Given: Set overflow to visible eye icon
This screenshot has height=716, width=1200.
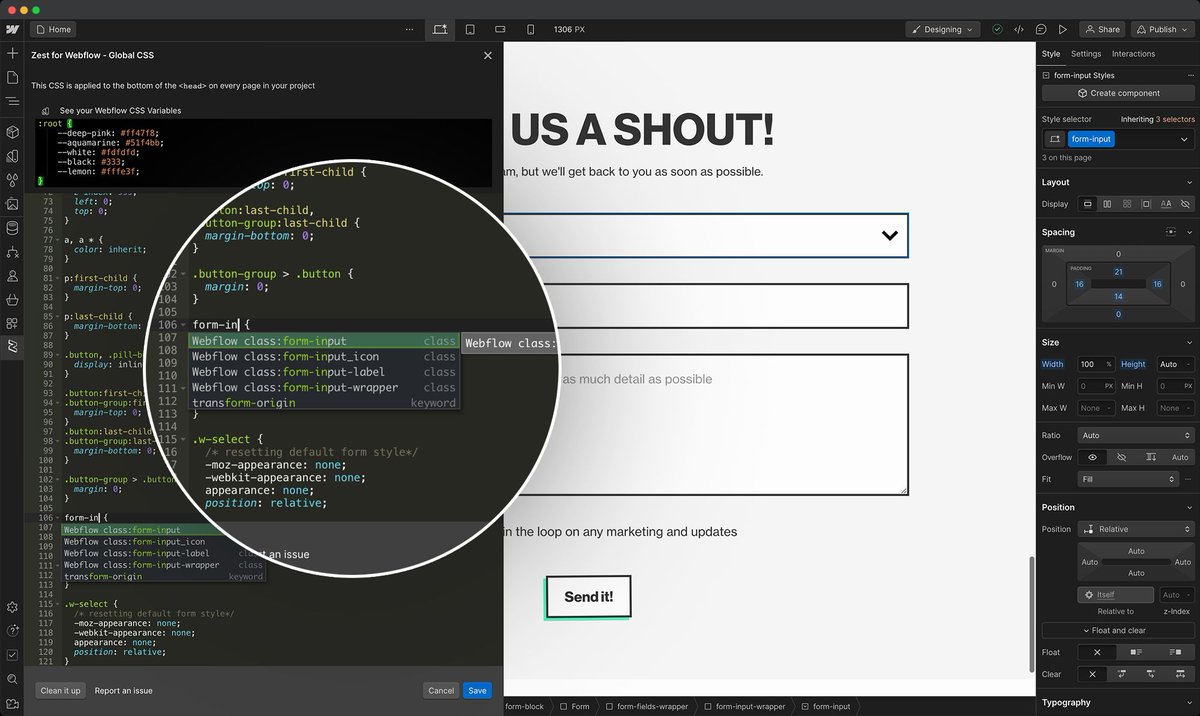Looking at the screenshot, I should 1093,457.
